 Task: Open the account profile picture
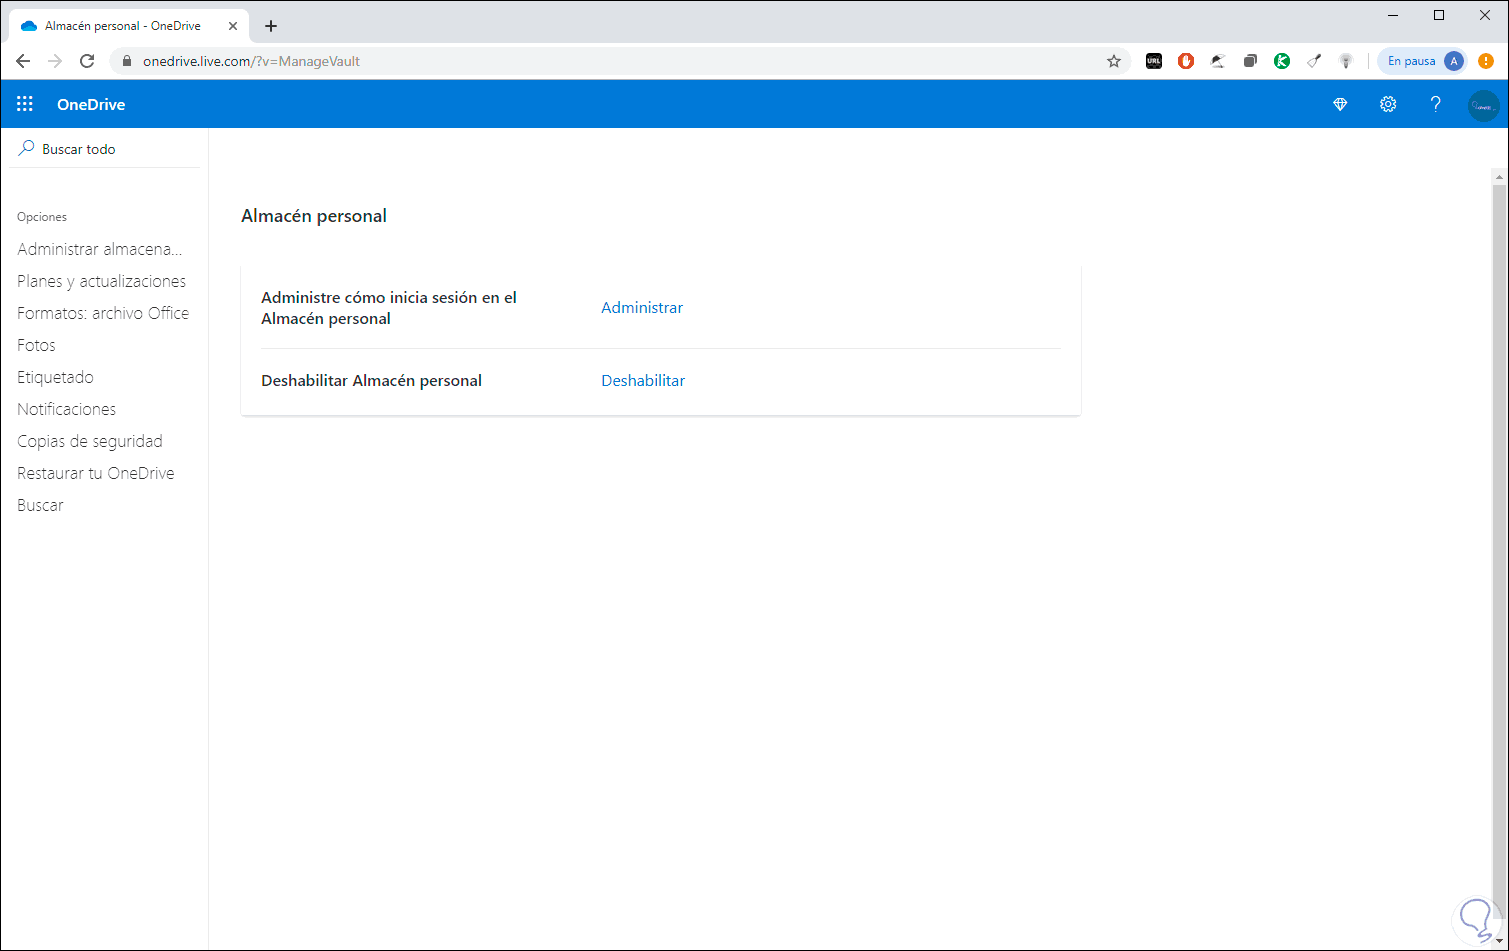coord(1484,105)
